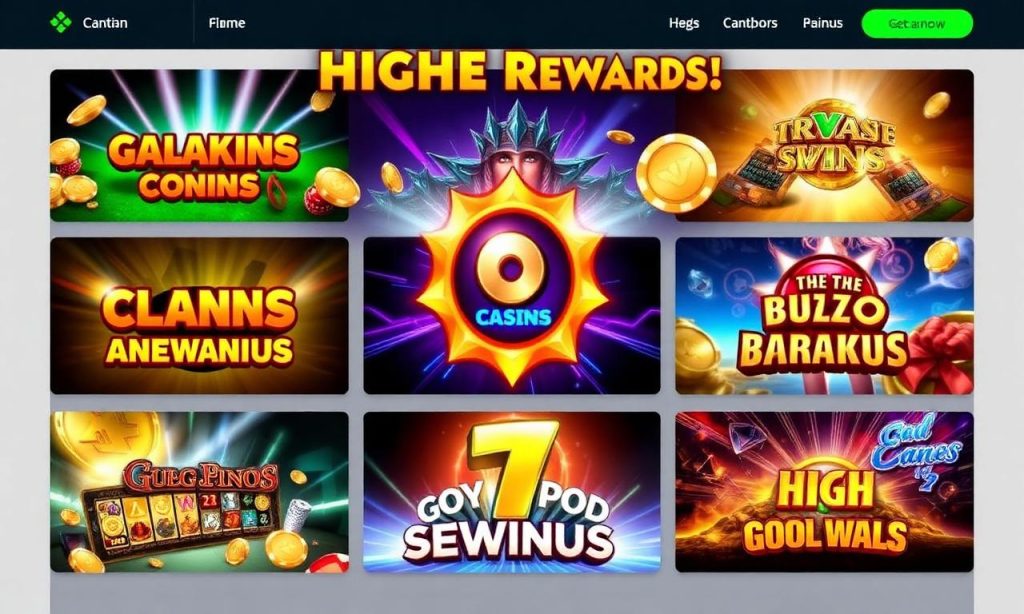The height and width of the screenshot is (614, 1024).
Task: Launch The Buzzo Barakus game
Action: tap(824, 315)
